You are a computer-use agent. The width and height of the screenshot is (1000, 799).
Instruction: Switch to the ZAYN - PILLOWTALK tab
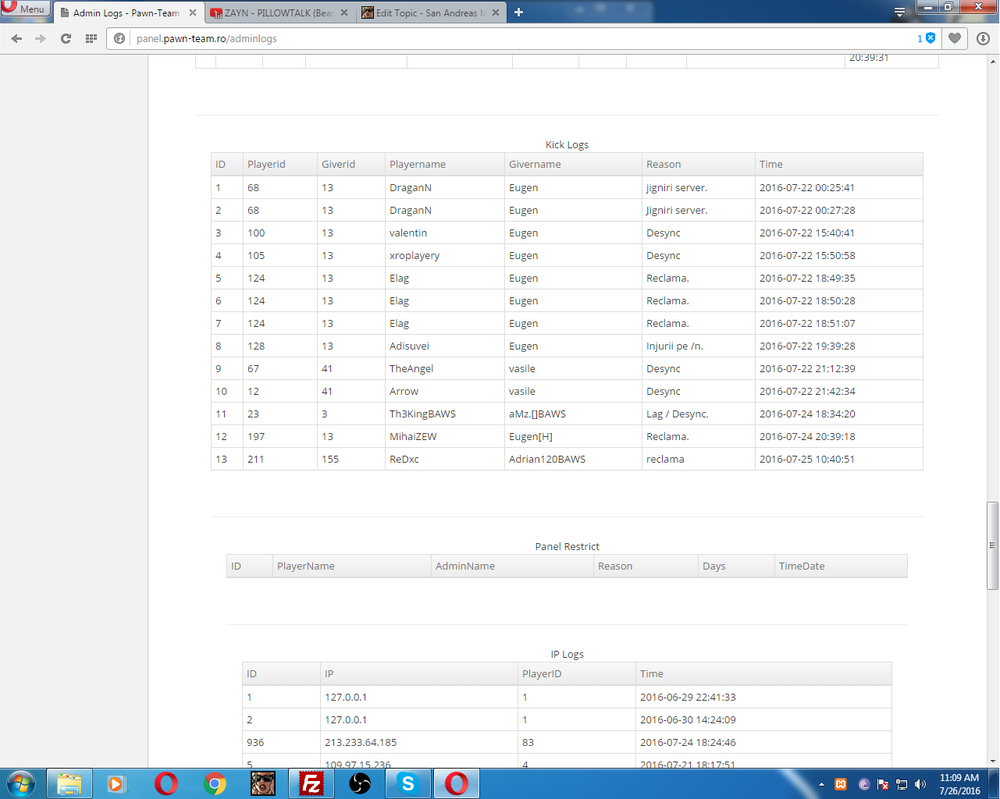(279, 13)
